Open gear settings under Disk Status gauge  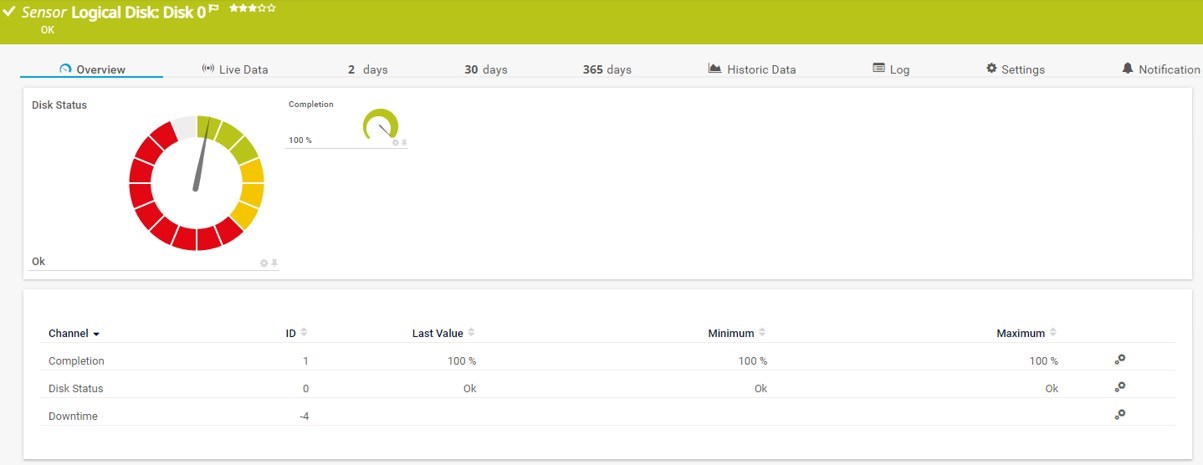point(264,263)
